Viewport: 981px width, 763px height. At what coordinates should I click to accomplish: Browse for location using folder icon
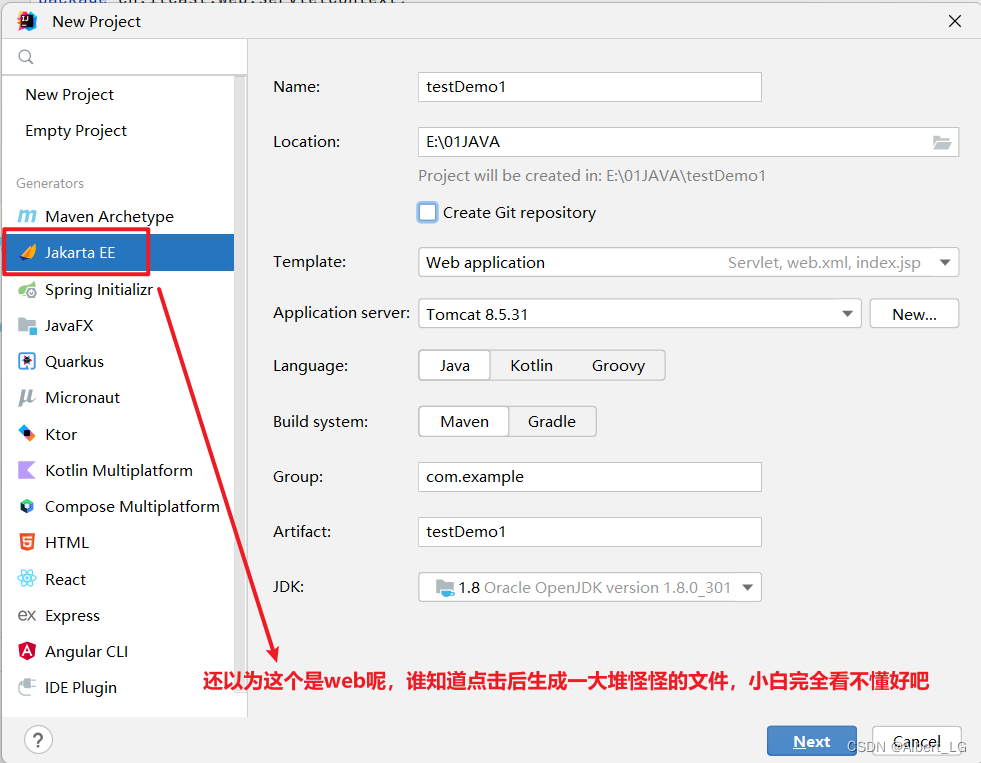point(942,143)
